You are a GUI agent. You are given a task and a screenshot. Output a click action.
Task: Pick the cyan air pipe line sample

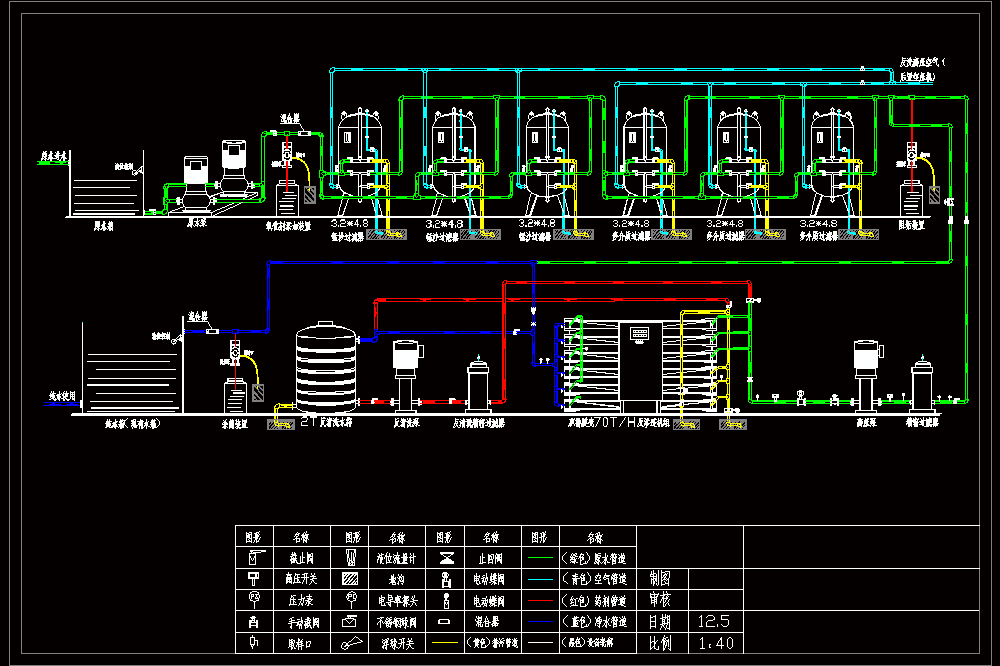click(x=540, y=579)
